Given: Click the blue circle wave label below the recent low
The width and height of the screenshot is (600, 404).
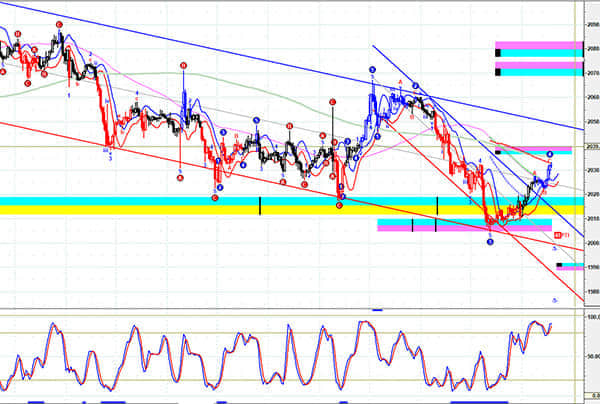Looking at the screenshot, I should pos(490,242).
